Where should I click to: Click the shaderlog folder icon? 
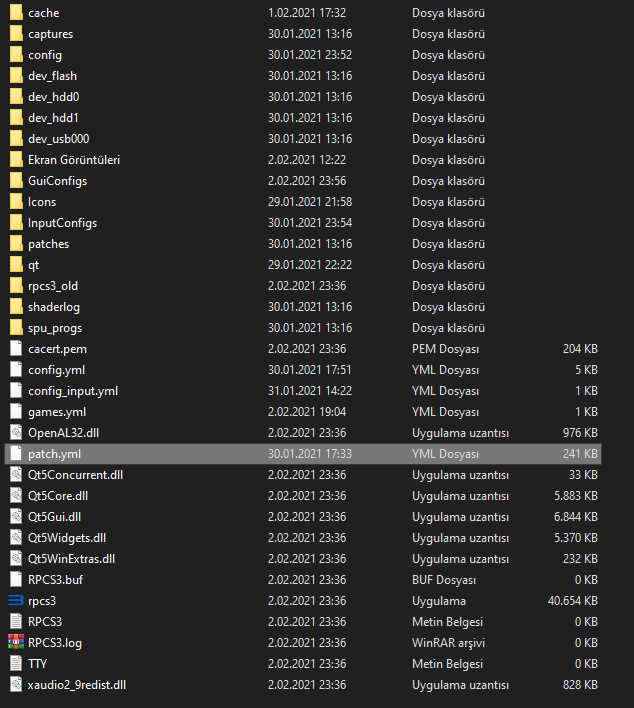16,307
